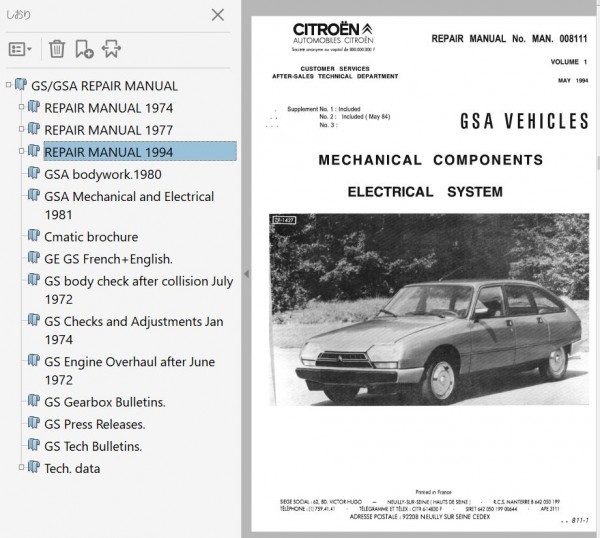Find the current bookmark icon
Screen dimensions: 600x538
(111, 49)
